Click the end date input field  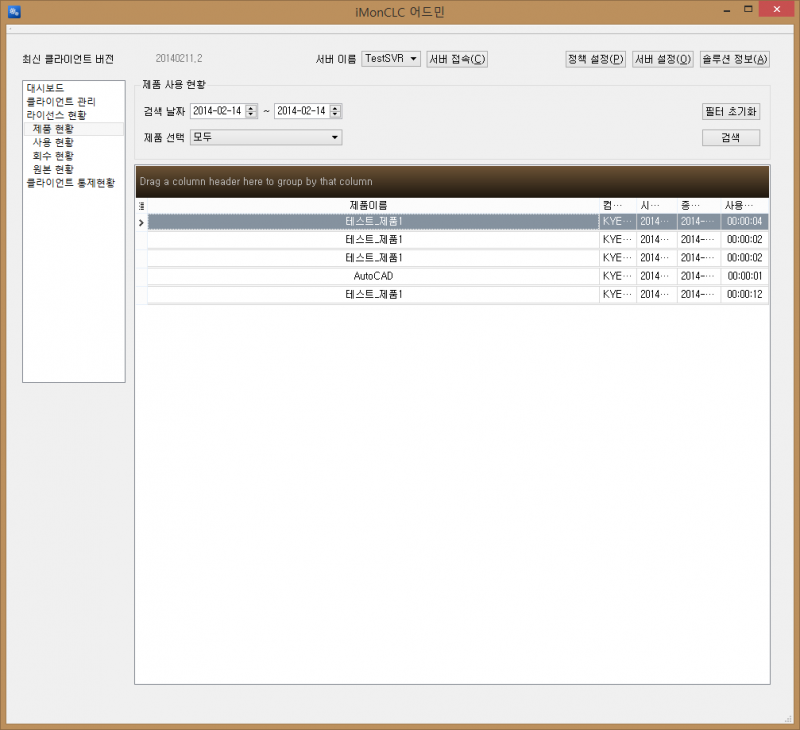[301, 111]
